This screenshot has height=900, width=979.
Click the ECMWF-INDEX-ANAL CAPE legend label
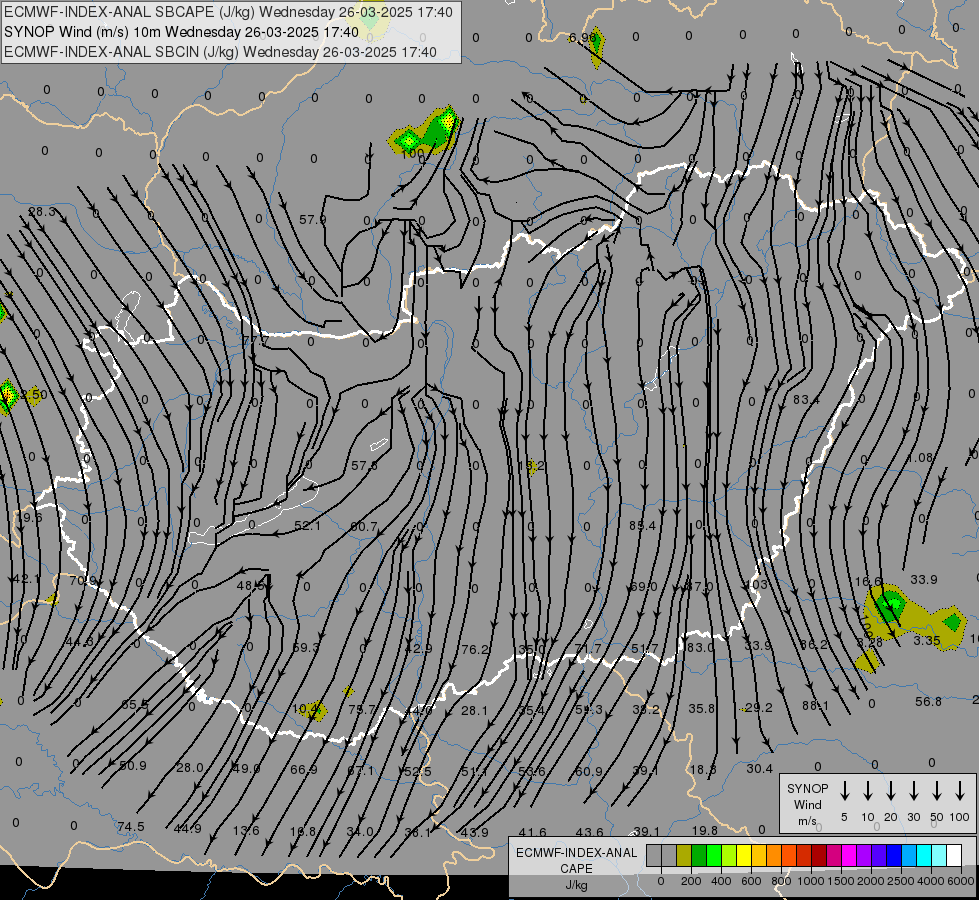576,868
